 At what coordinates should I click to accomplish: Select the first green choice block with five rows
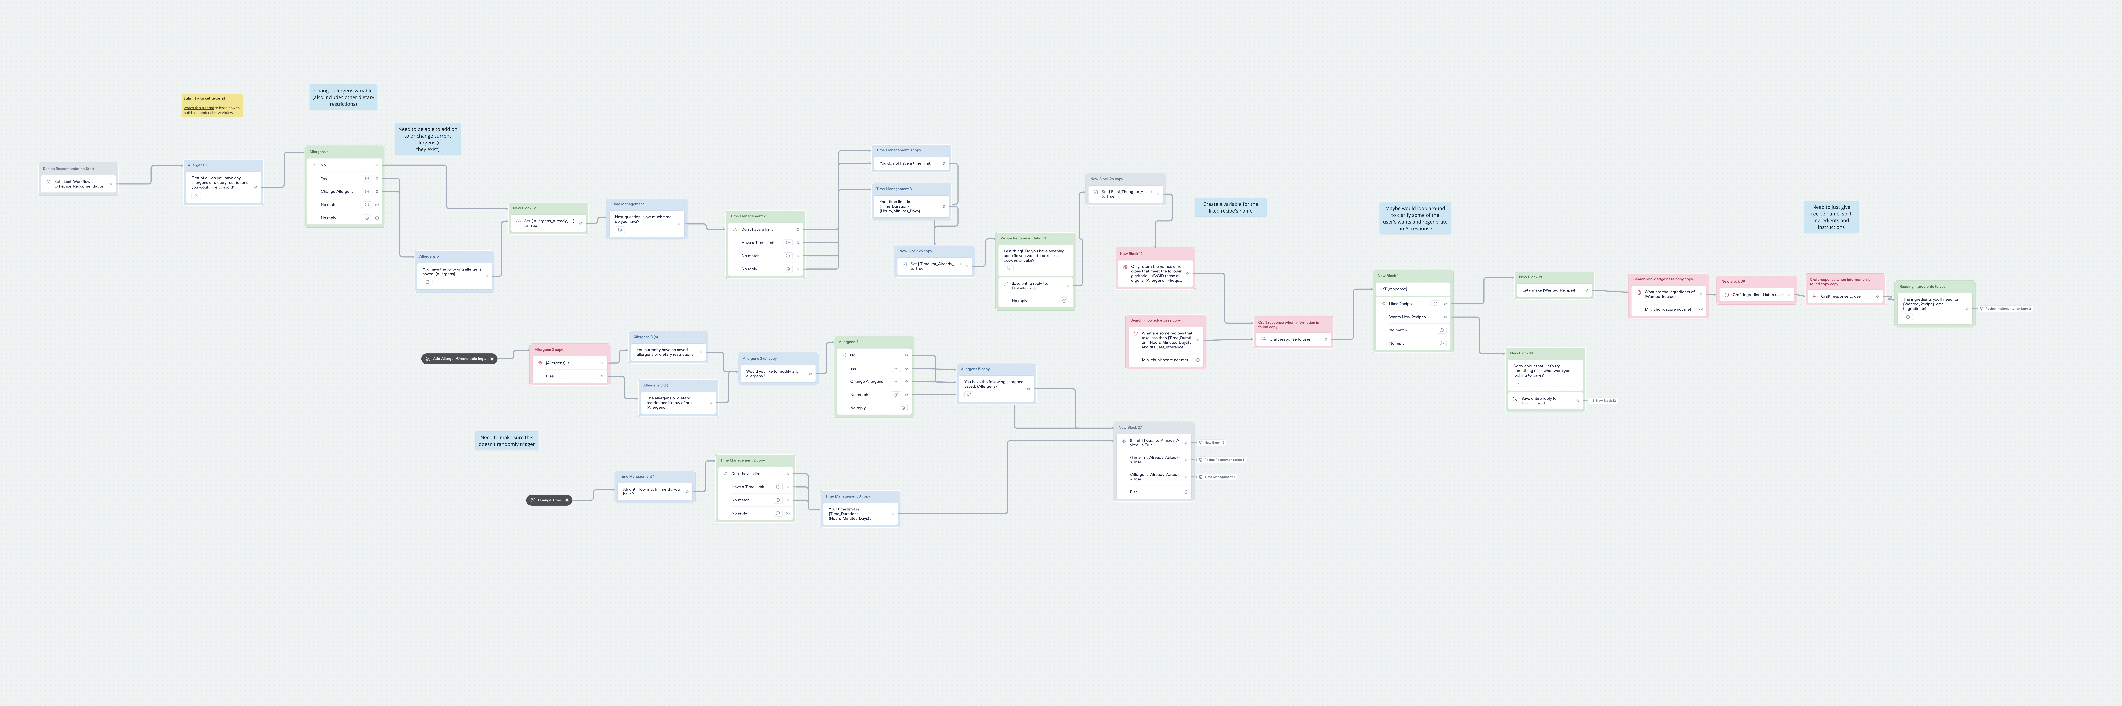(x=345, y=187)
